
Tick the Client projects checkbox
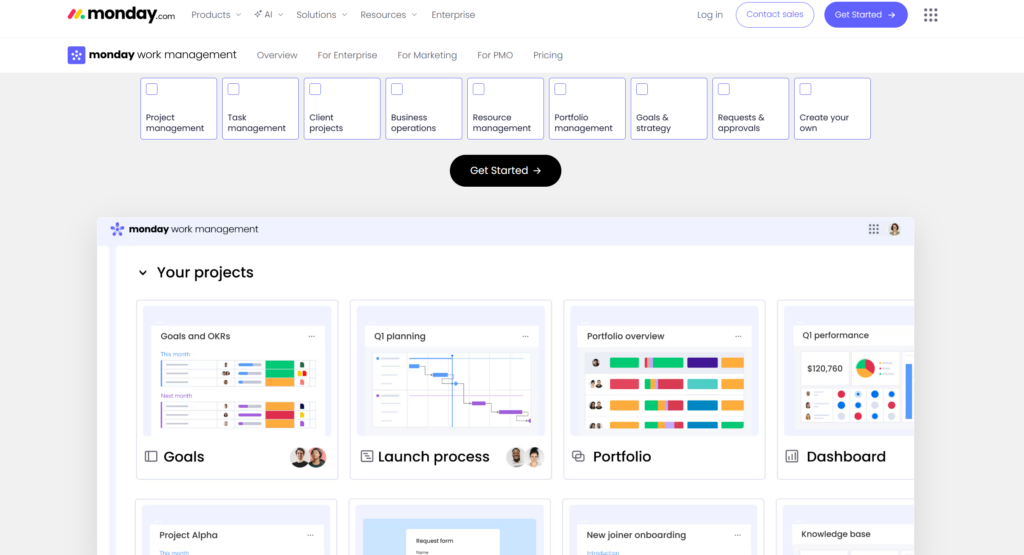point(315,89)
